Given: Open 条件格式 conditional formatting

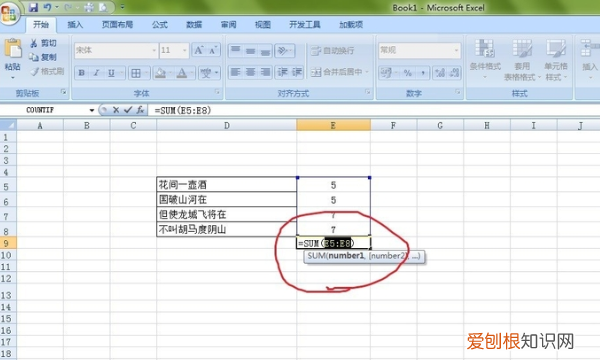Looking at the screenshot, I should [485, 59].
